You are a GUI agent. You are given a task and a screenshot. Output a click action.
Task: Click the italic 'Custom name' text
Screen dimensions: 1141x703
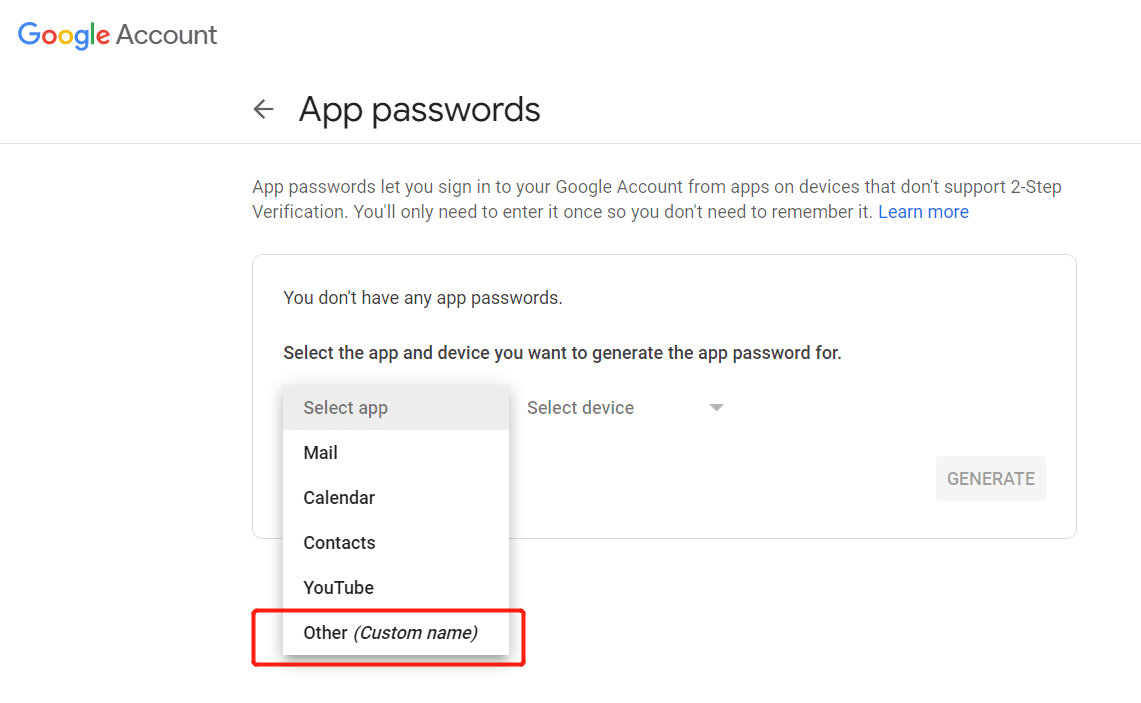pos(416,633)
